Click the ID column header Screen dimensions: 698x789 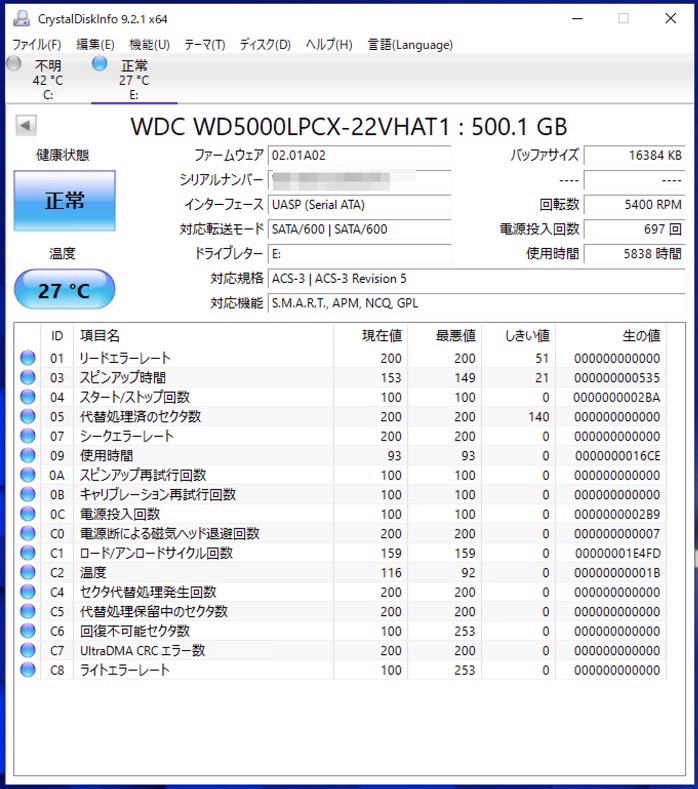pyautogui.click(x=57, y=336)
